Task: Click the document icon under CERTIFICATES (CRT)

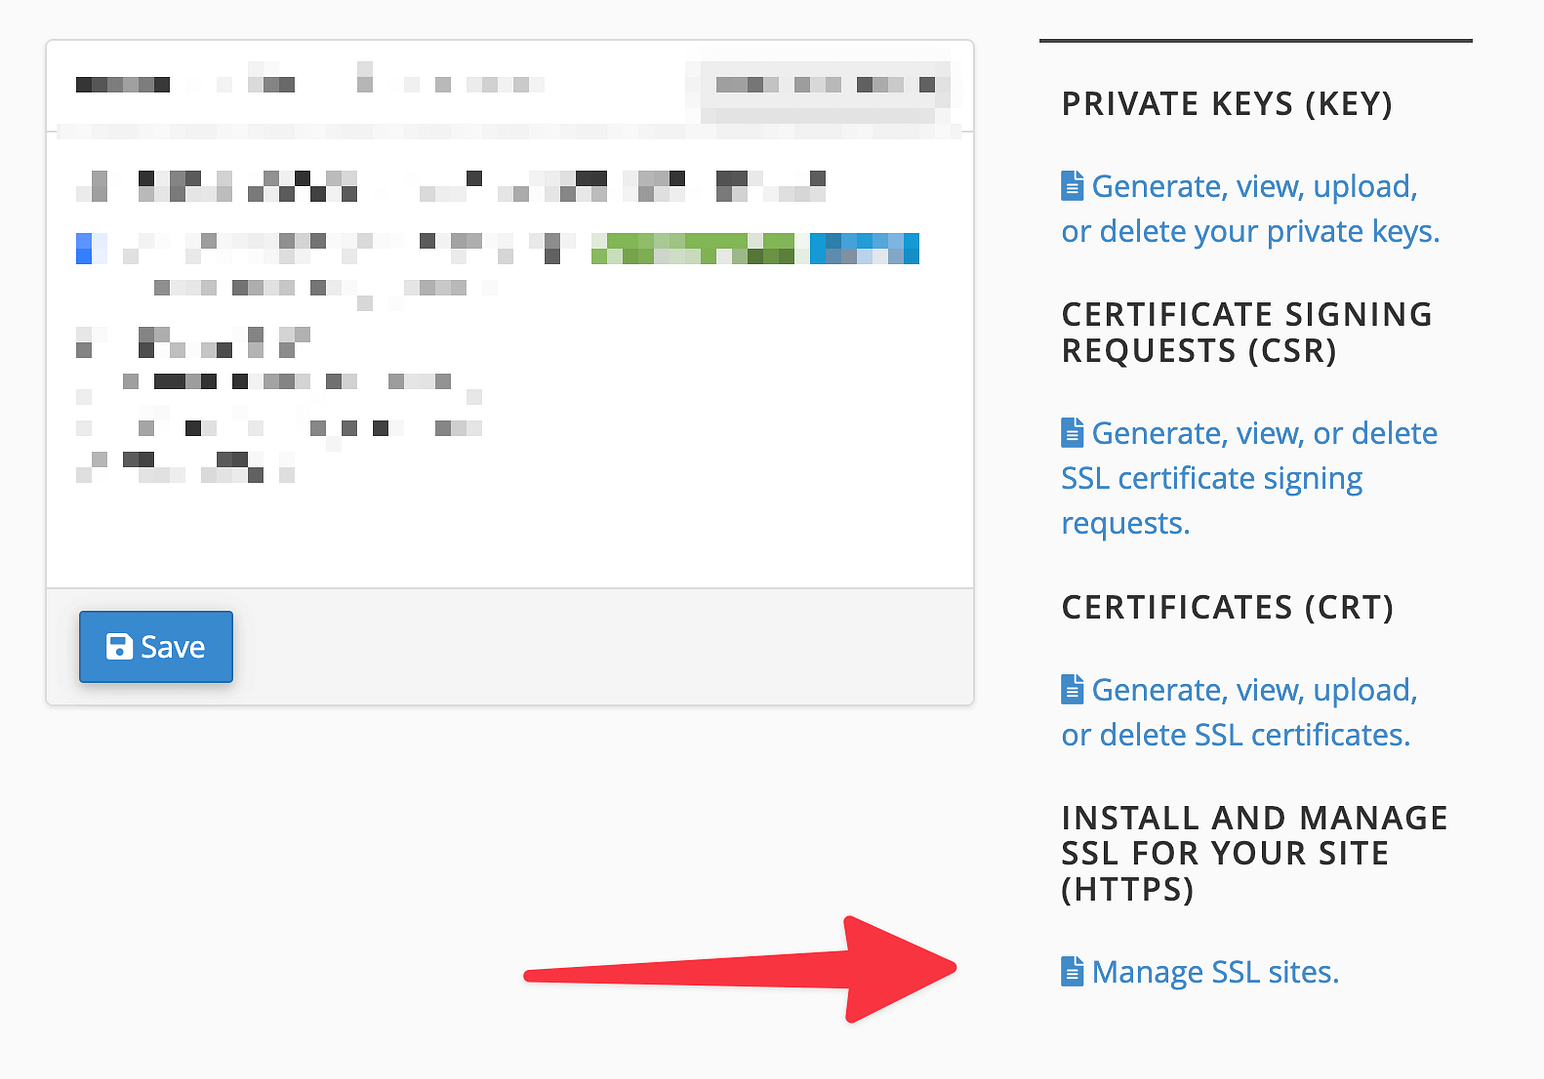Action: tap(1072, 688)
